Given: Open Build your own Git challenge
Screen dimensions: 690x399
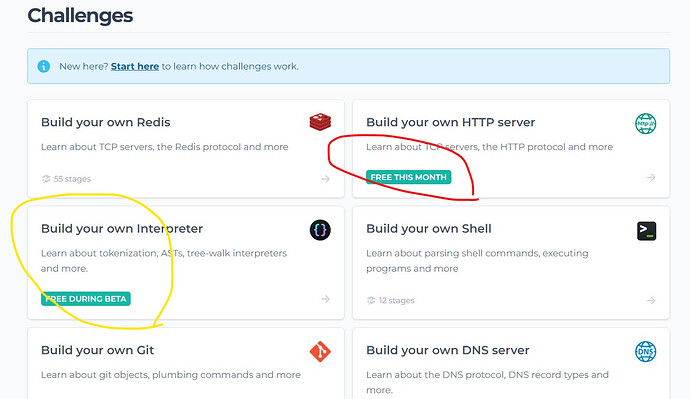Looking at the screenshot, I should pyautogui.click(x=97, y=350).
